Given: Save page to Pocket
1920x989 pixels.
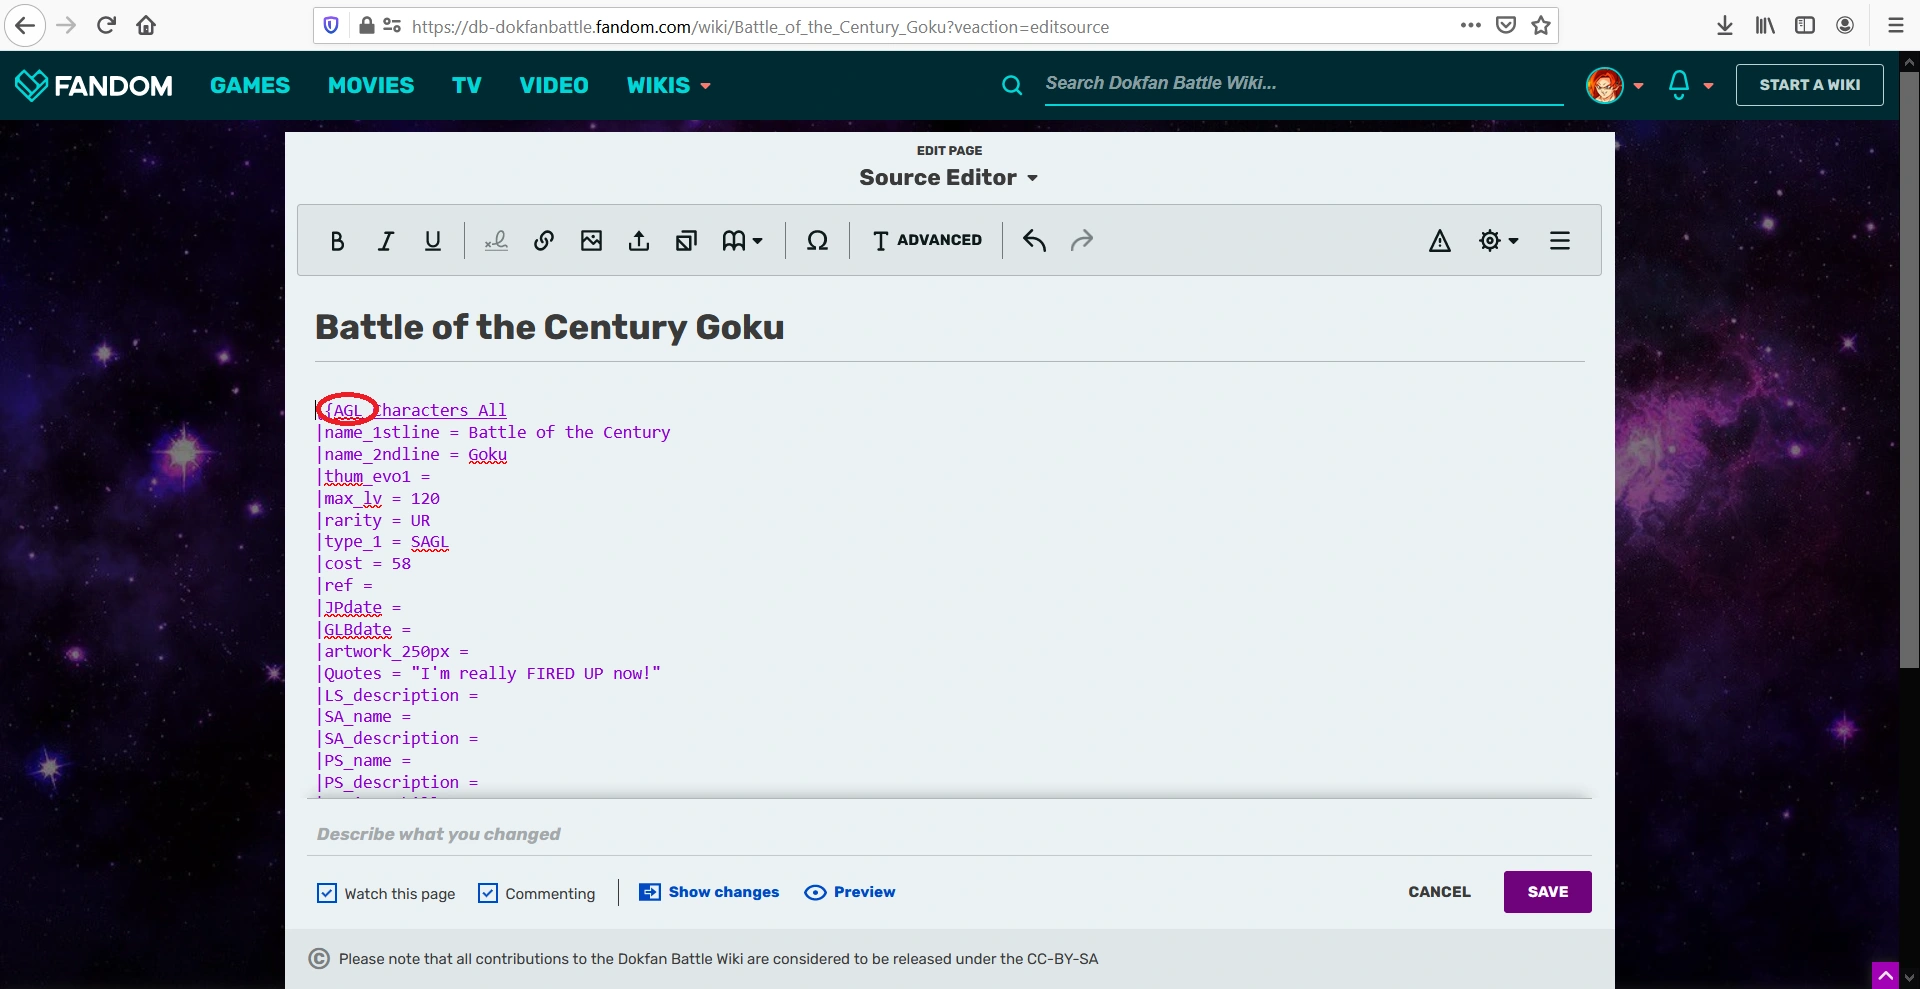Looking at the screenshot, I should (x=1506, y=26).
